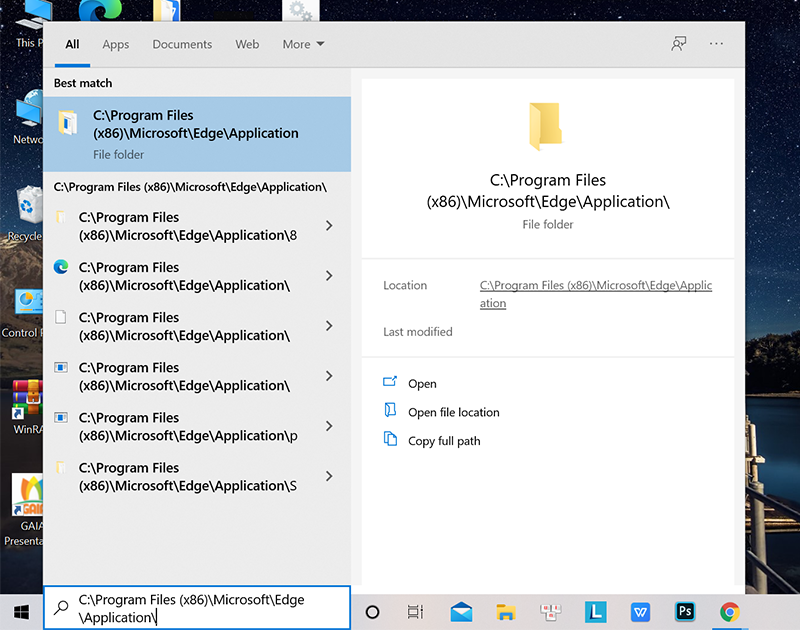Open the Mail app from taskbar
Viewport: 800px width, 630px height.
pos(461,612)
